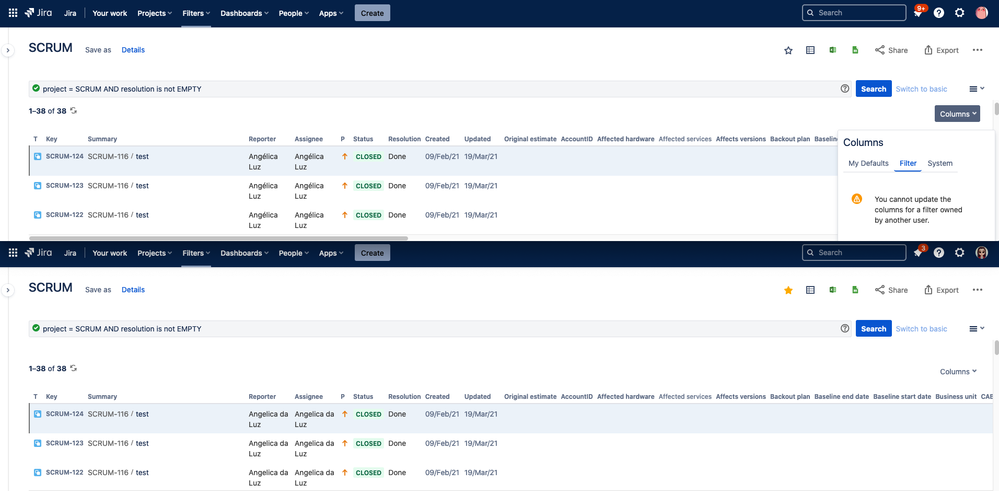Click Switch to basic link in lower window
The height and width of the screenshot is (491, 999).
click(921, 328)
